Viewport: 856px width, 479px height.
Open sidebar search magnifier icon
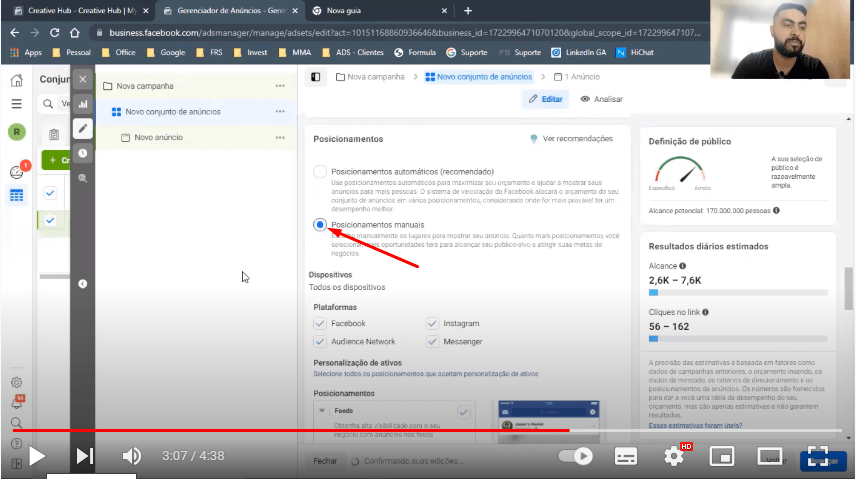pos(16,423)
